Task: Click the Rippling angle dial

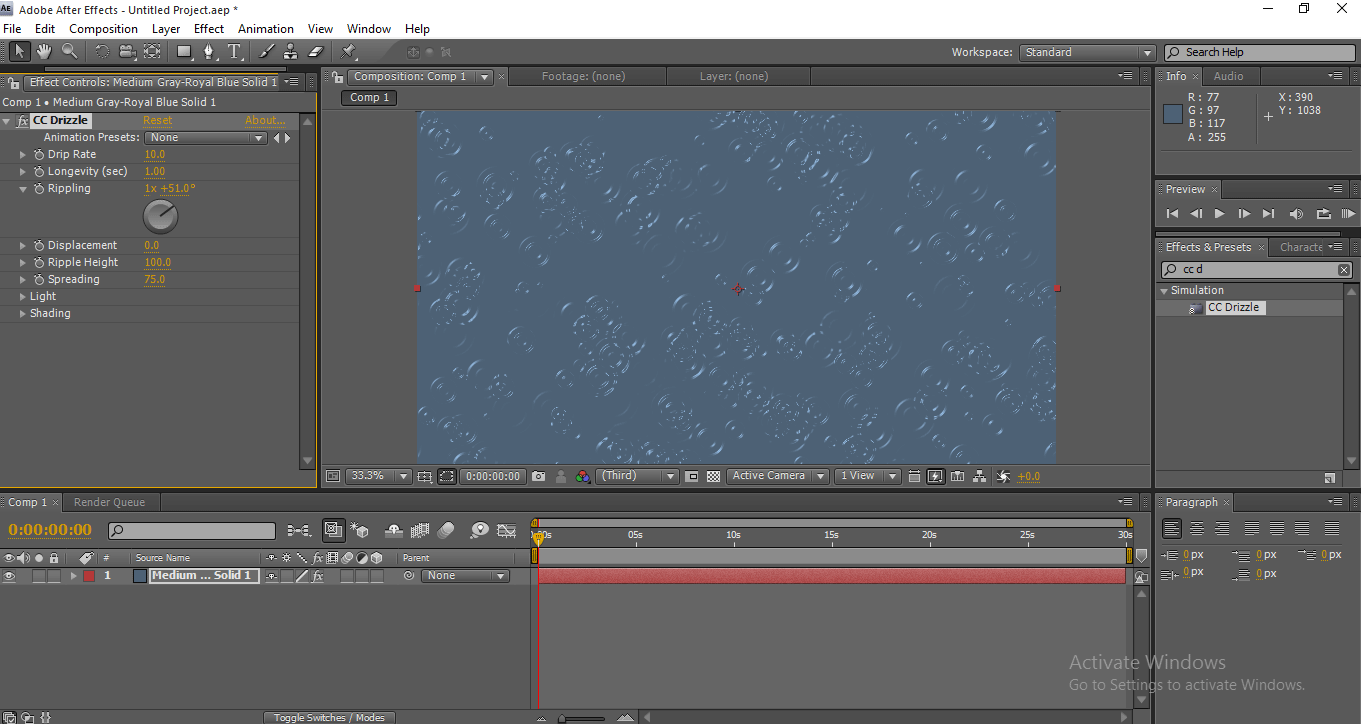Action: [160, 215]
